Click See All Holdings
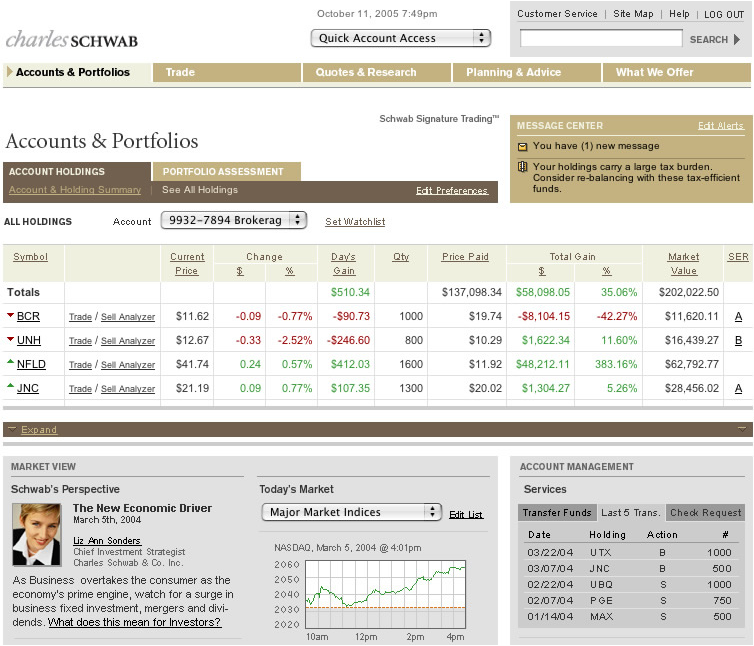 click(200, 190)
